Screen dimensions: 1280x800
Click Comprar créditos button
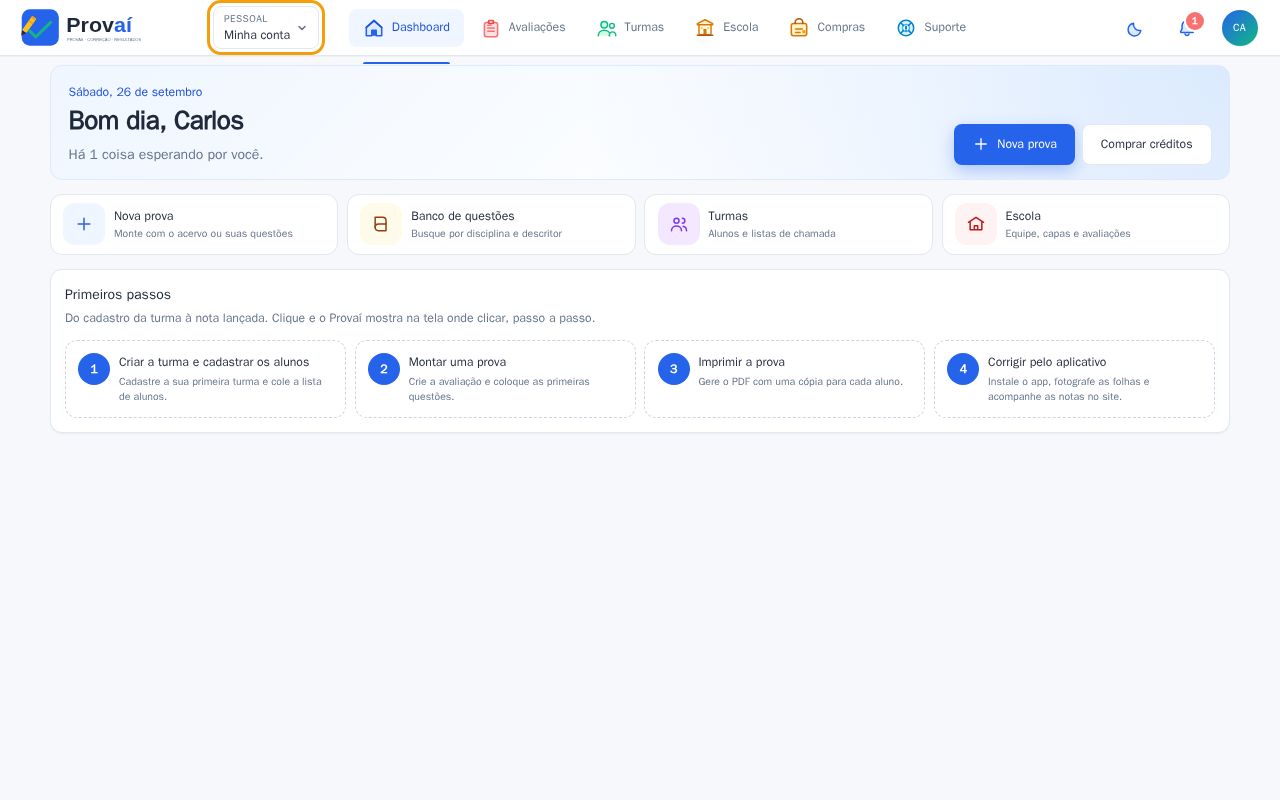[1146, 144]
